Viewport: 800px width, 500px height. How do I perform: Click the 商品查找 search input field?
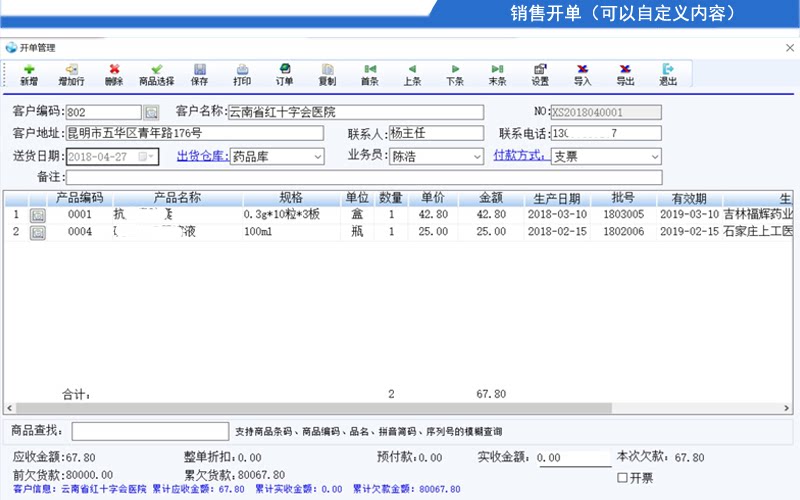pos(150,431)
